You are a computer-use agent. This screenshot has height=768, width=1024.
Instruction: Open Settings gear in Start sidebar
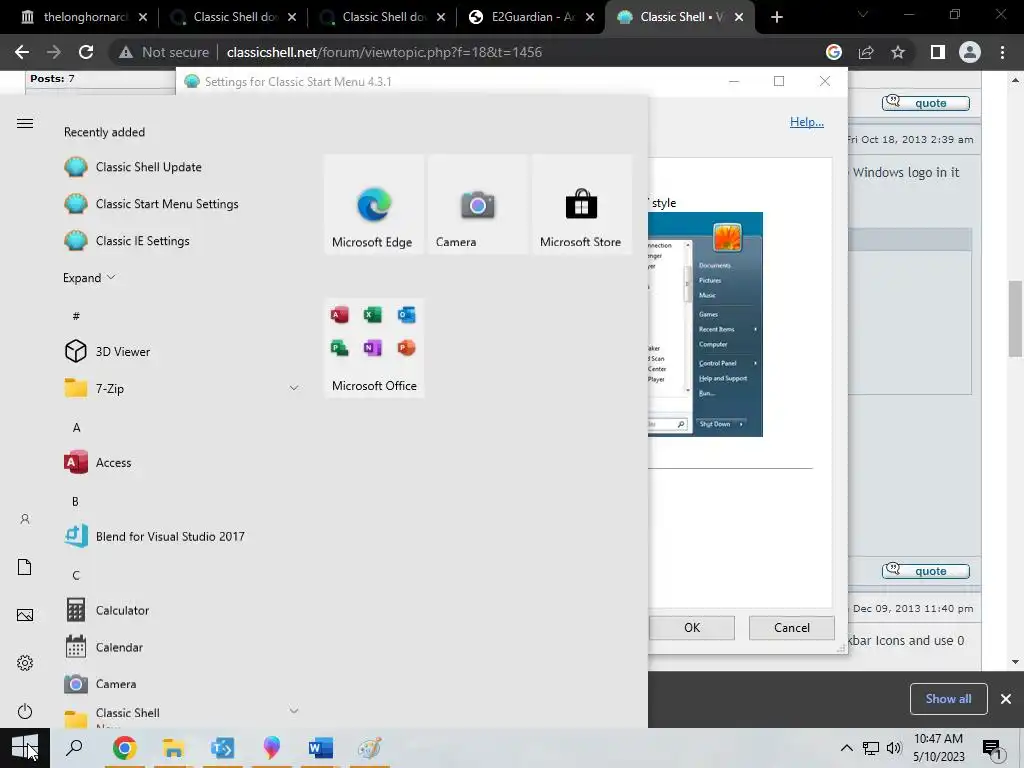[x=25, y=663]
